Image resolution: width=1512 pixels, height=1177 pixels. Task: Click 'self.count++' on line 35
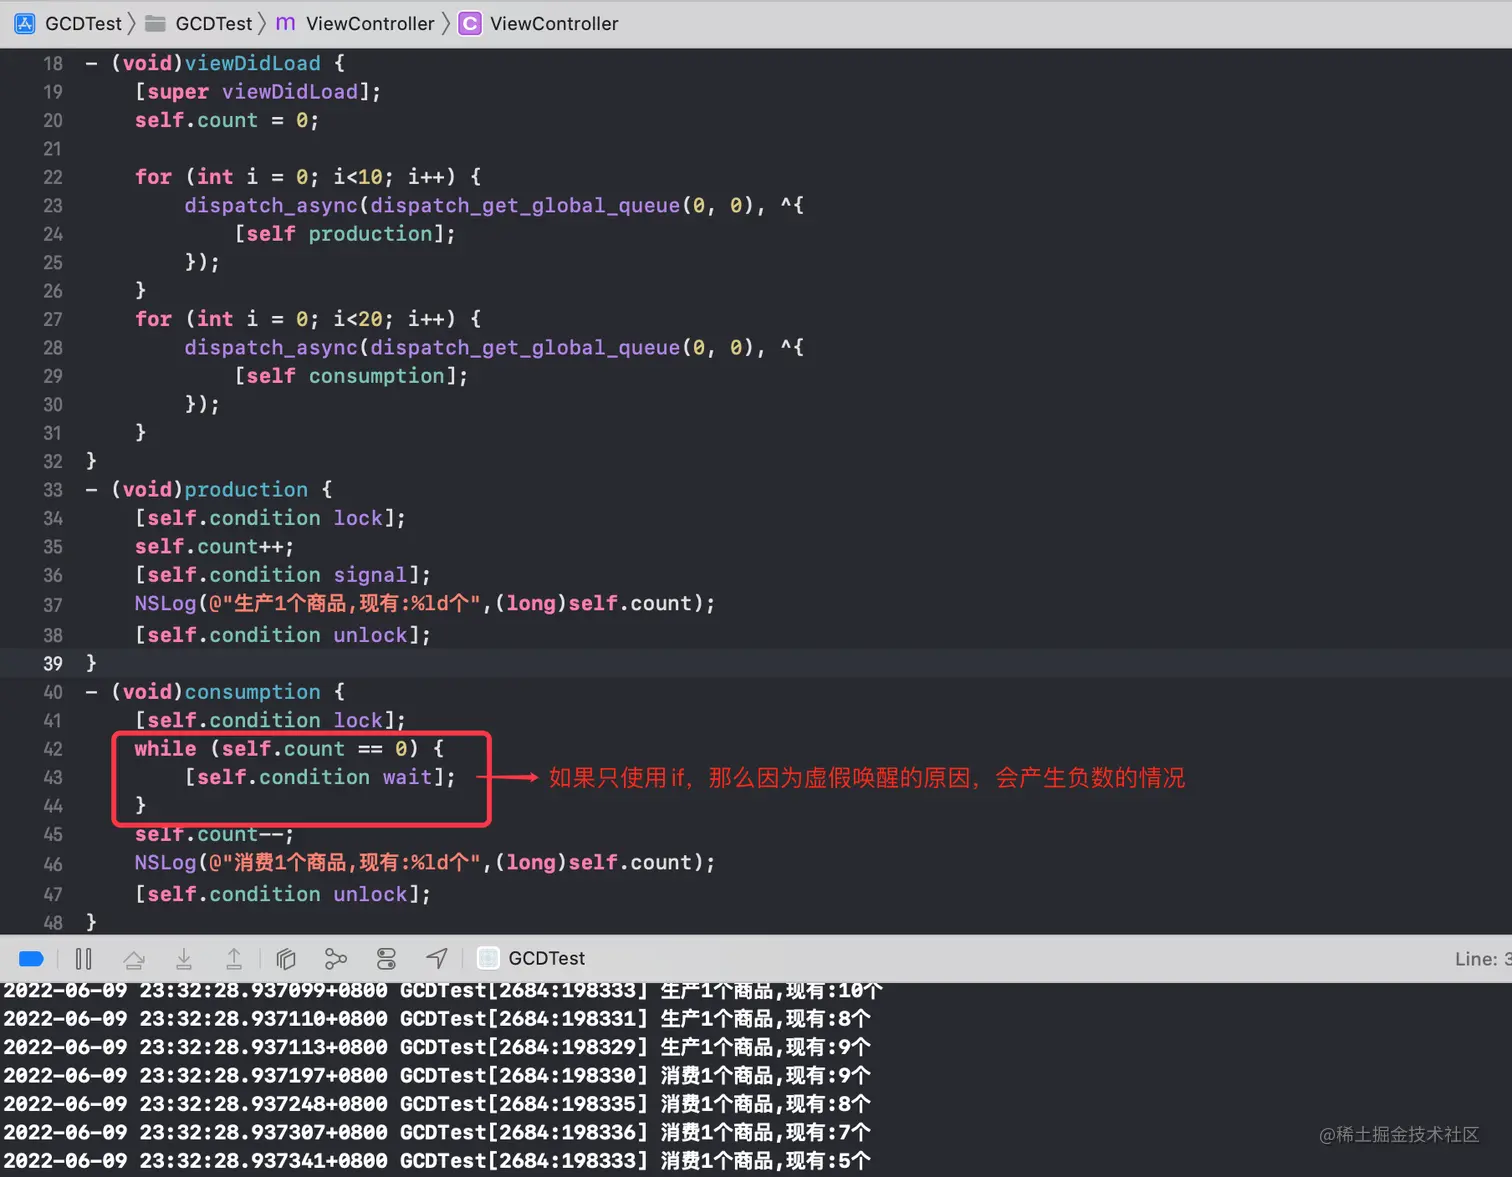coord(209,547)
